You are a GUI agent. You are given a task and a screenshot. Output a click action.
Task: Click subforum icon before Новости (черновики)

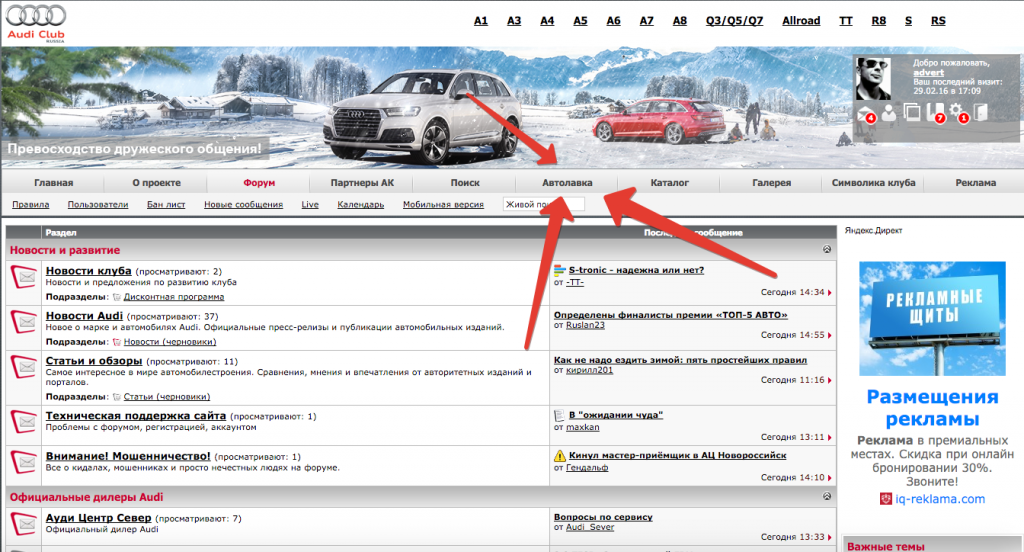(117, 342)
